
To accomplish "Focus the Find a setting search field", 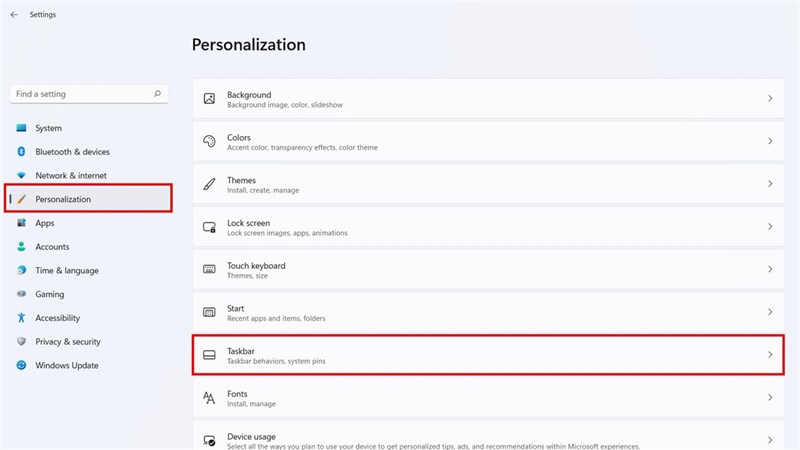I will (89, 94).
